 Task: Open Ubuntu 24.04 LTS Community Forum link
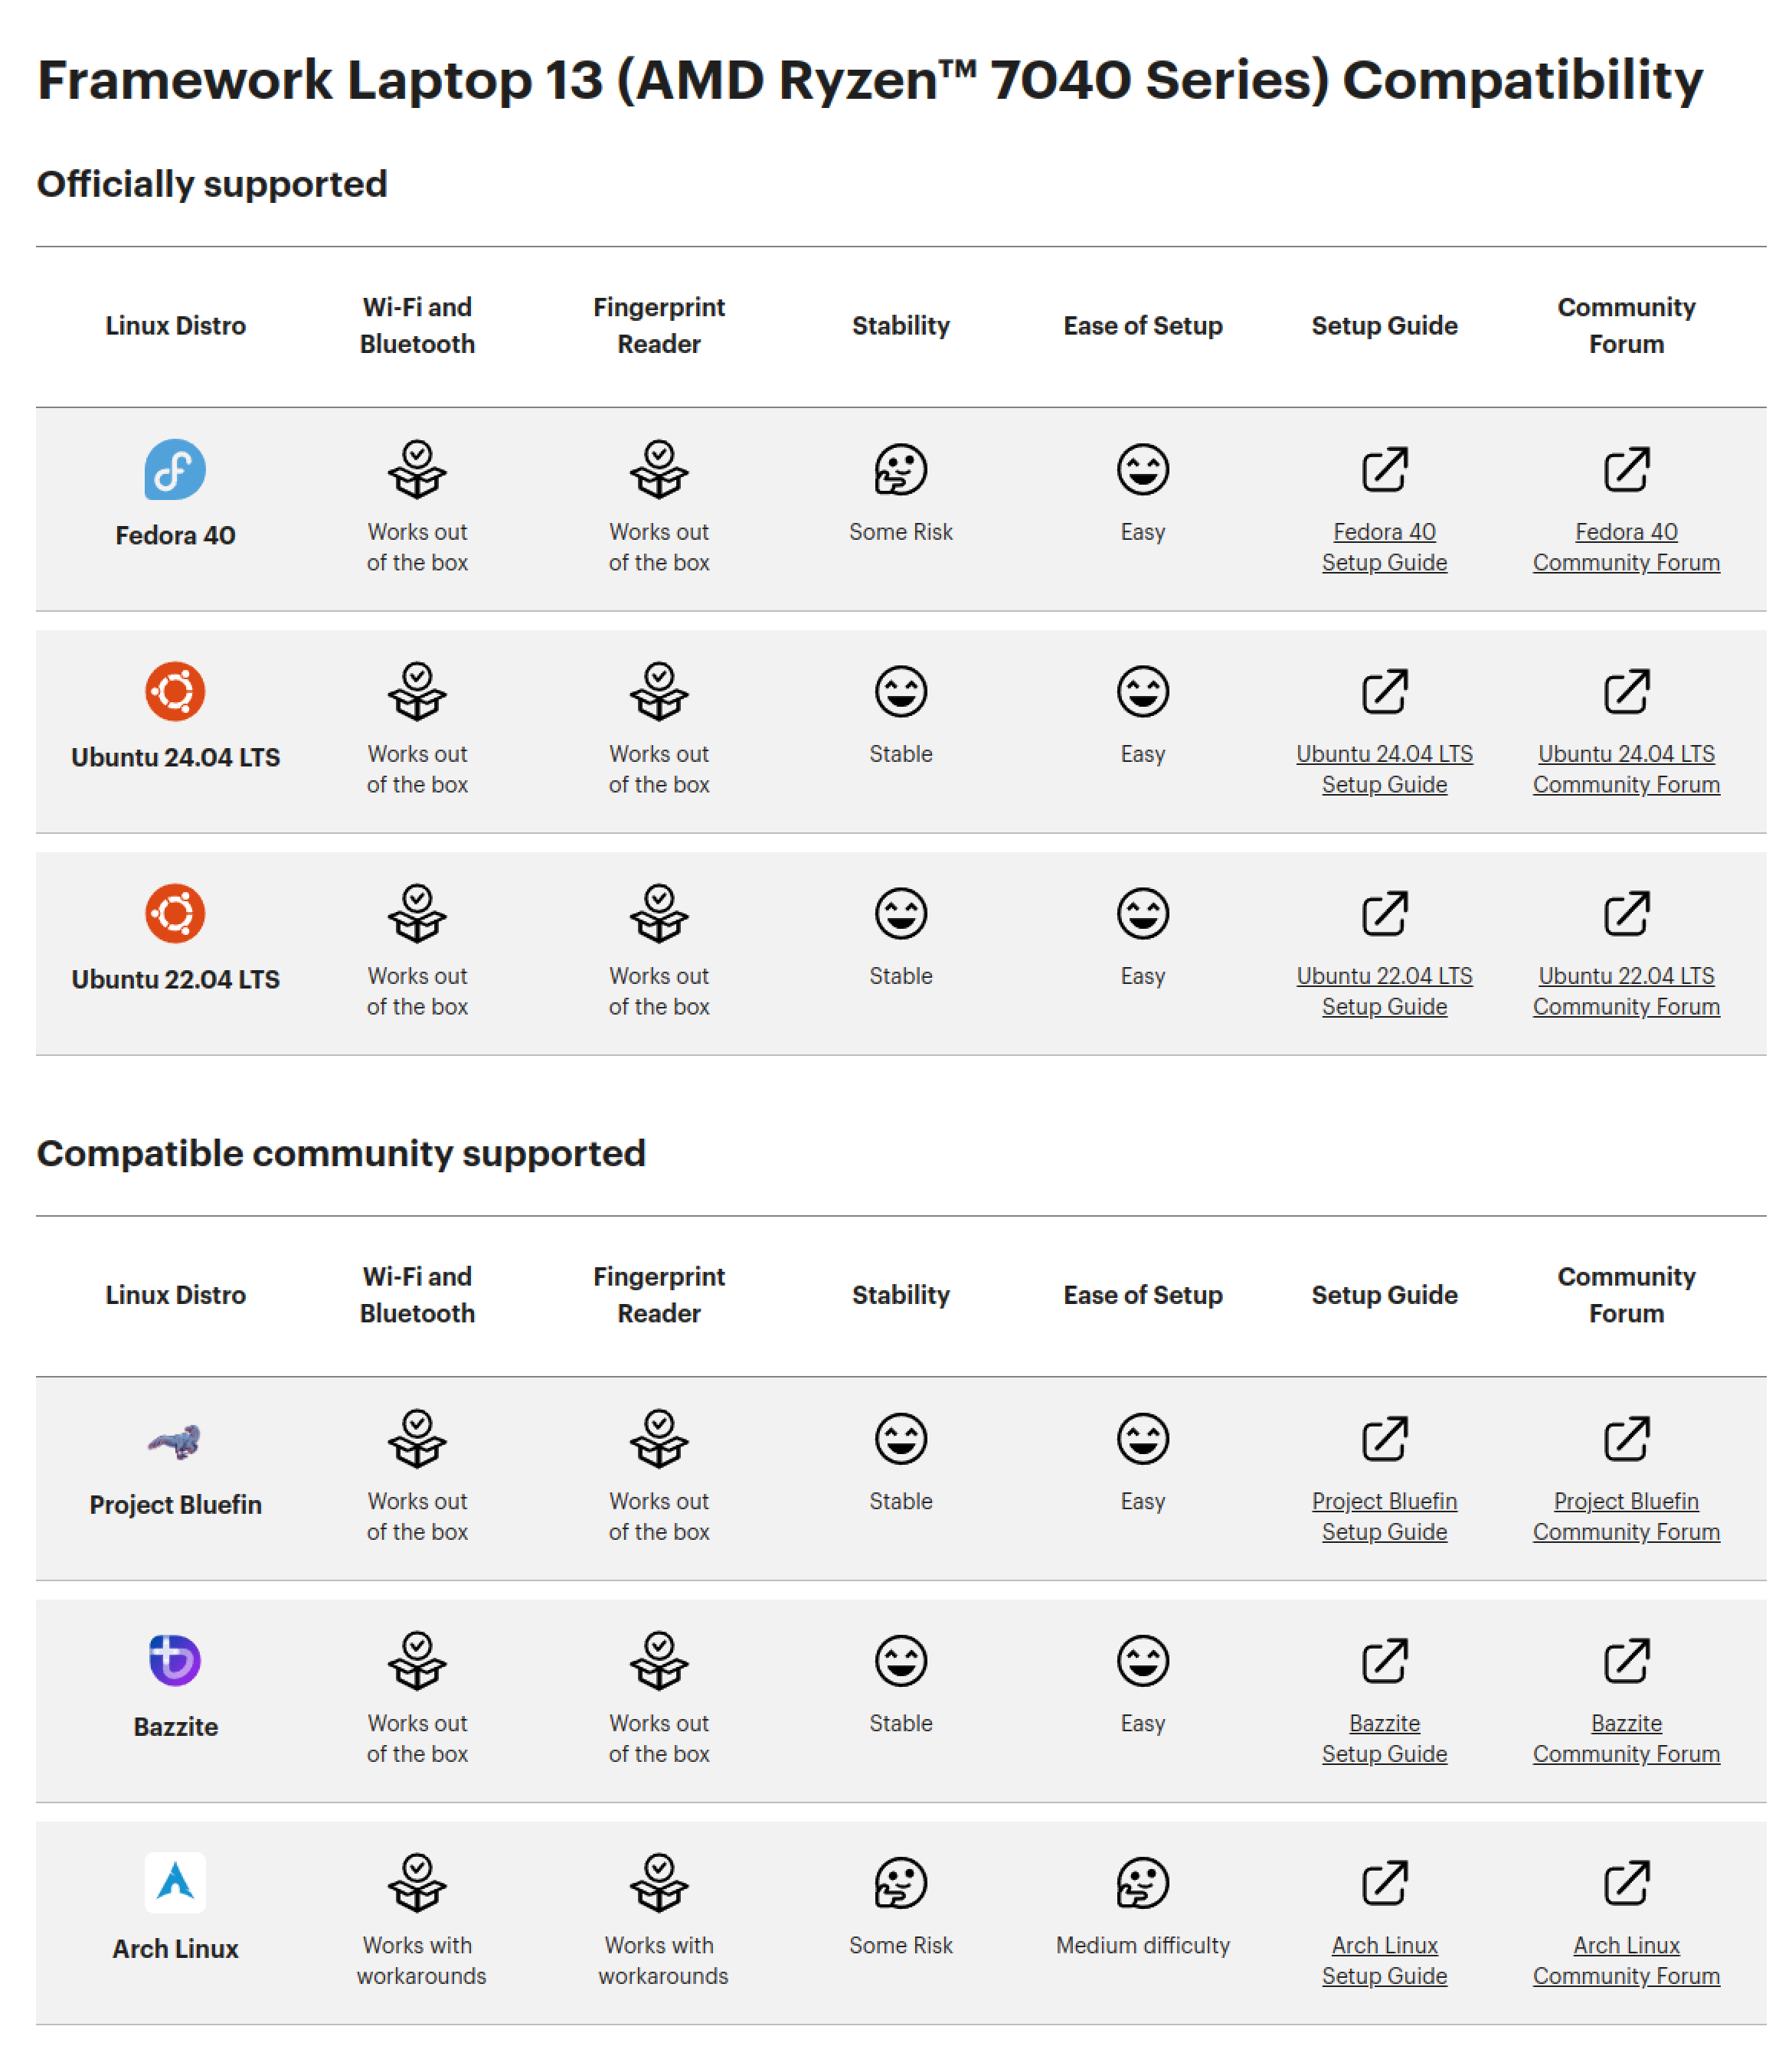tap(1626, 769)
